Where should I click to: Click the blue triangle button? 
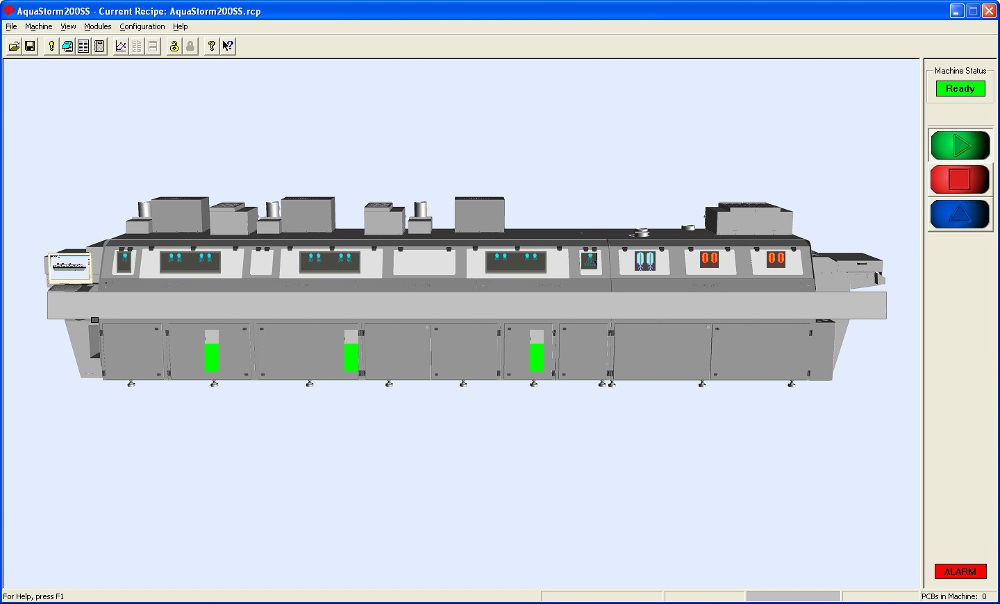point(960,214)
